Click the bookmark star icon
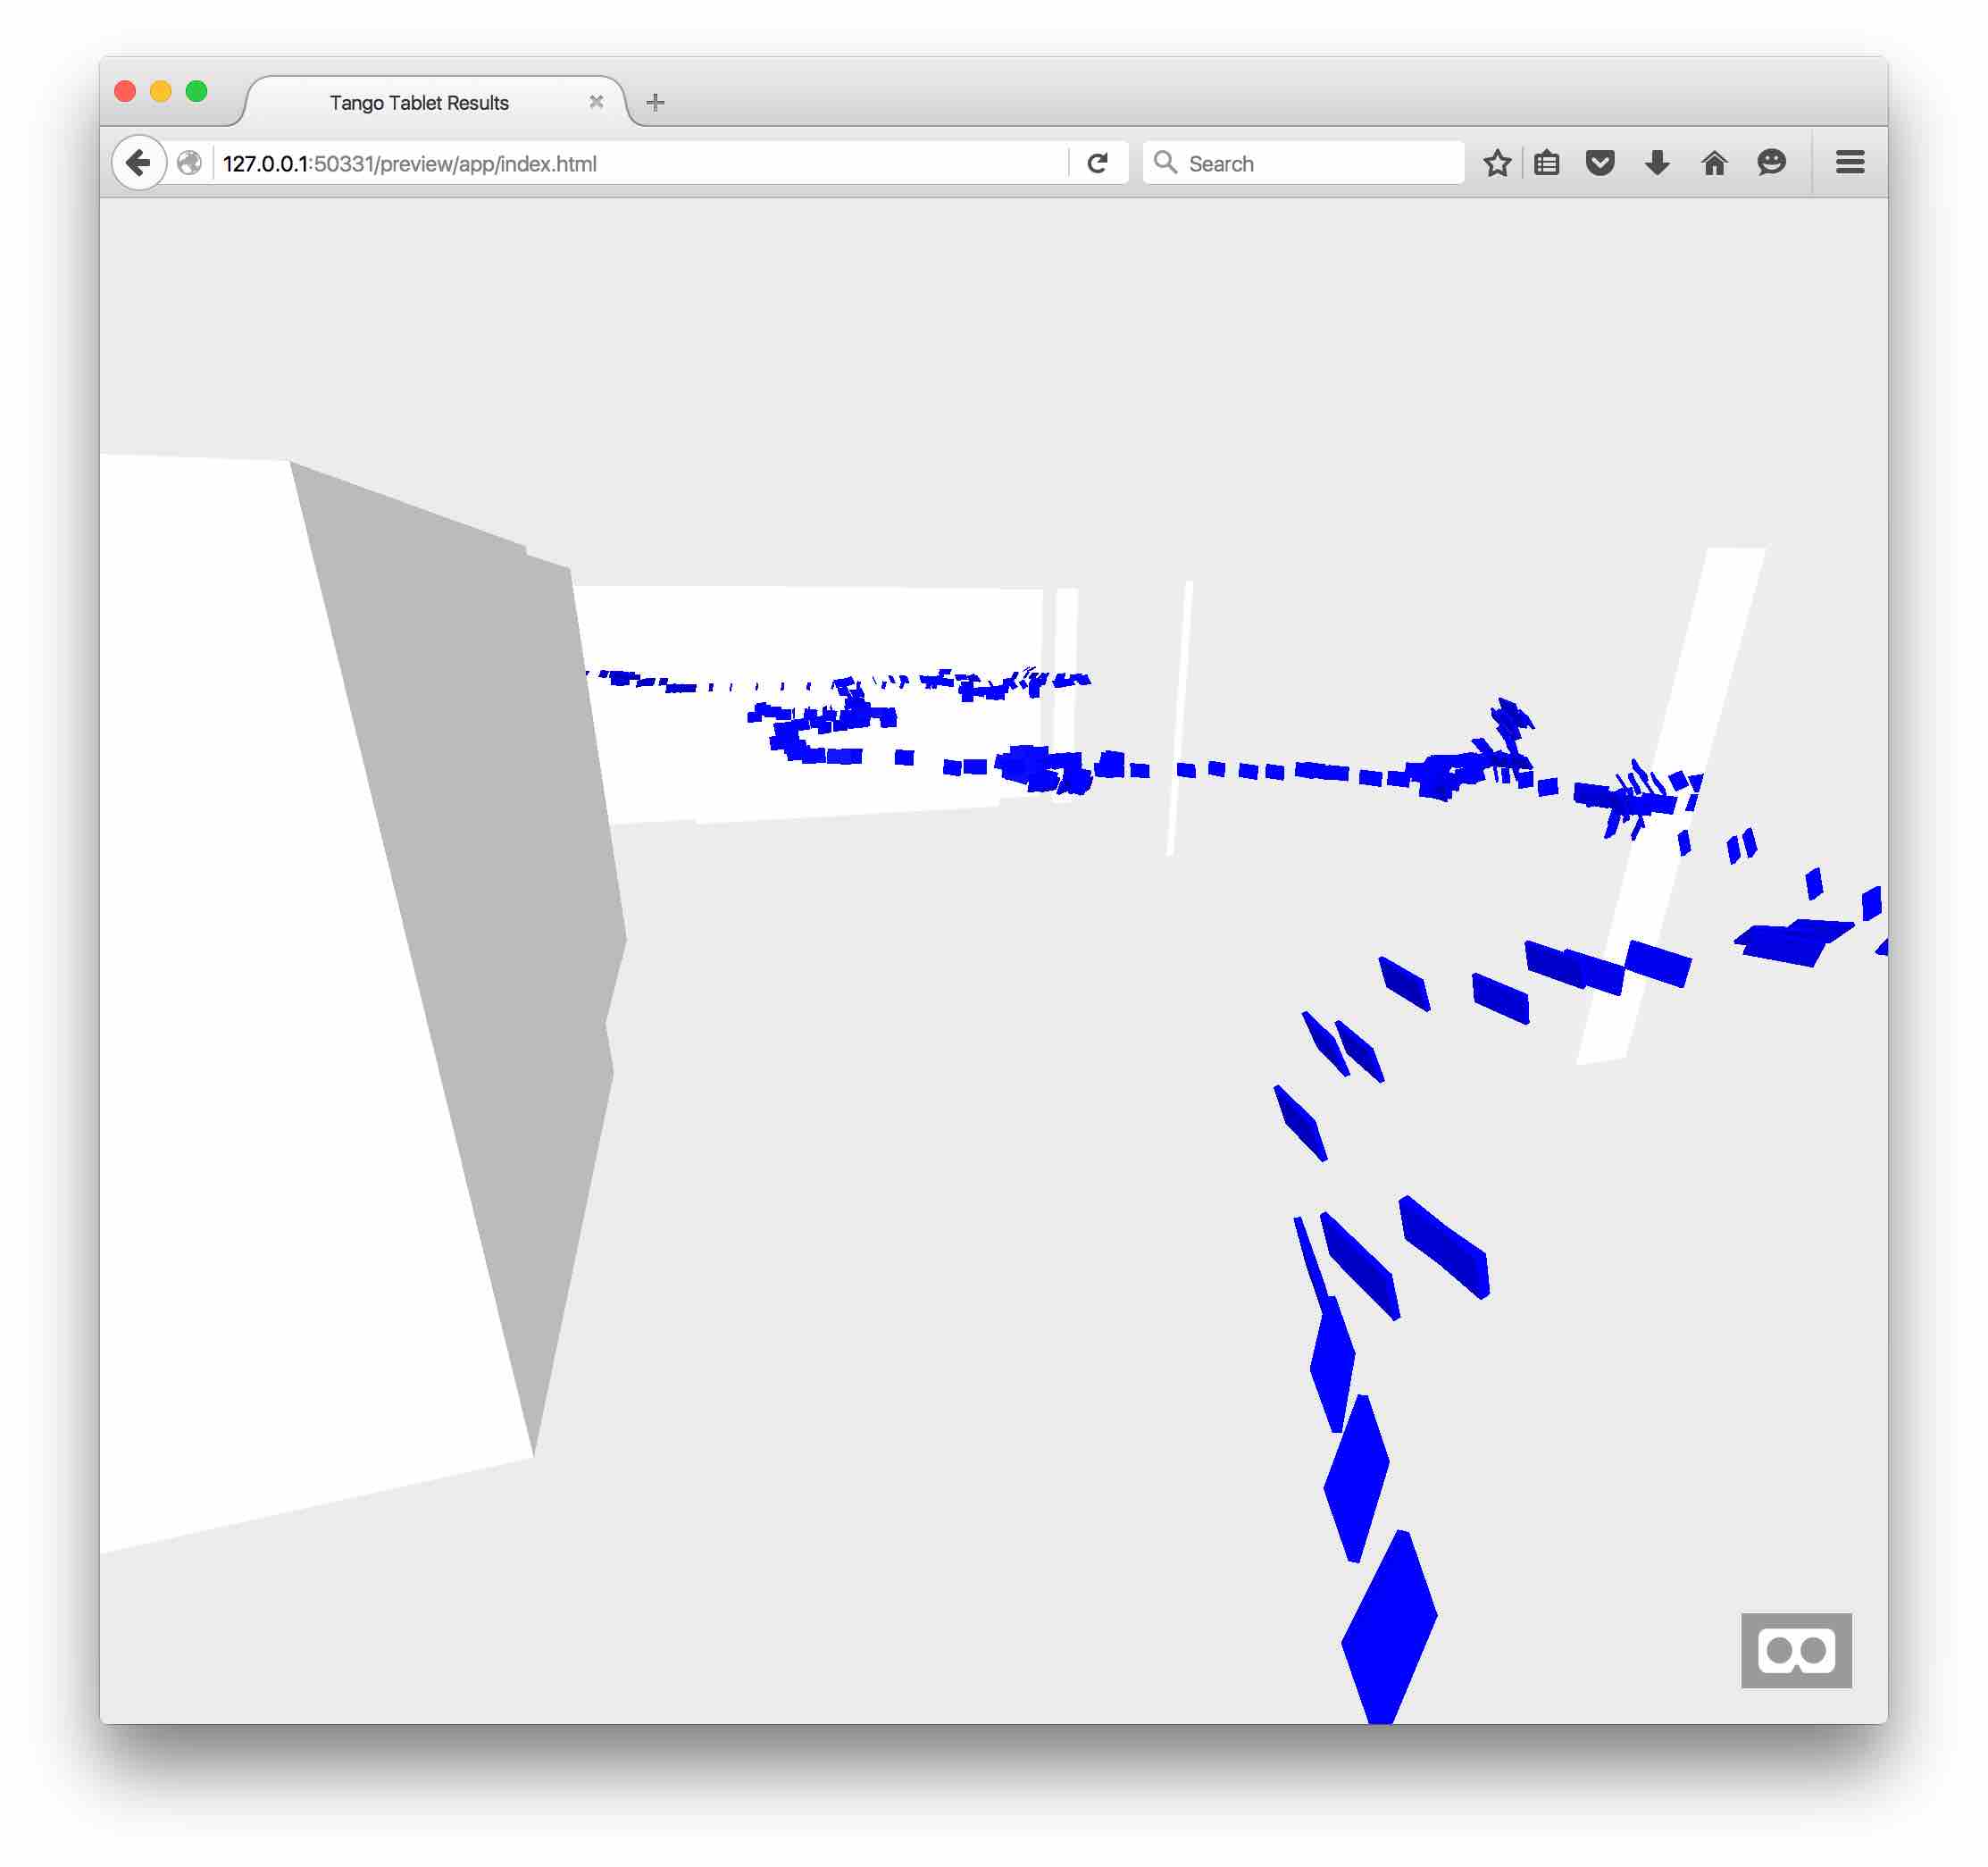The height and width of the screenshot is (1867, 1988). (1499, 162)
